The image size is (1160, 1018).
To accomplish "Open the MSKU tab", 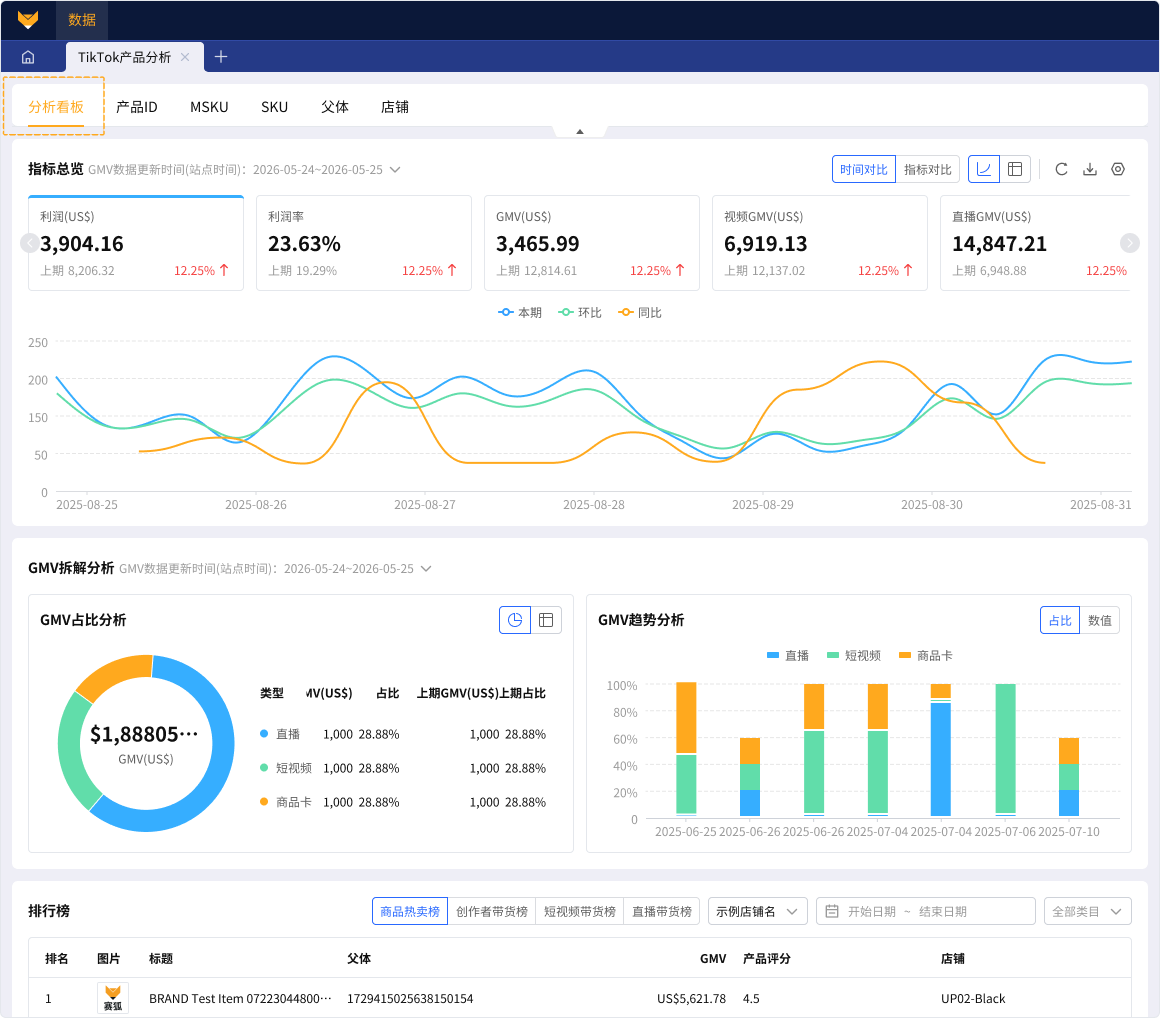I will click(x=209, y=107).
